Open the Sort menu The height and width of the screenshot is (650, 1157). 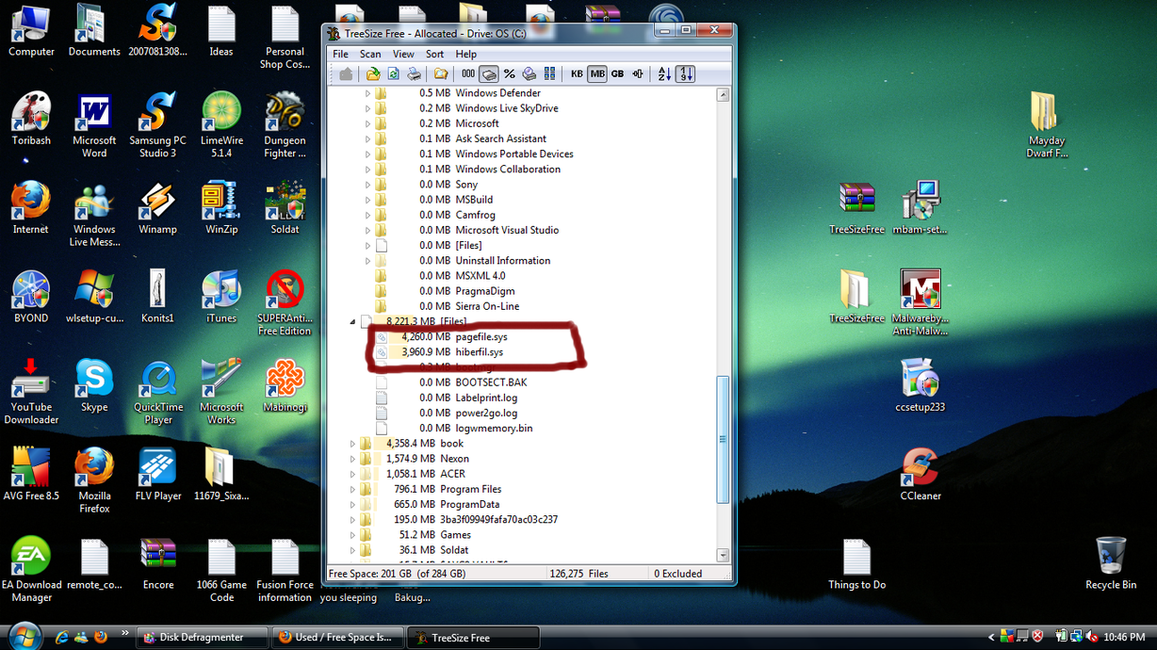(435, 54)
